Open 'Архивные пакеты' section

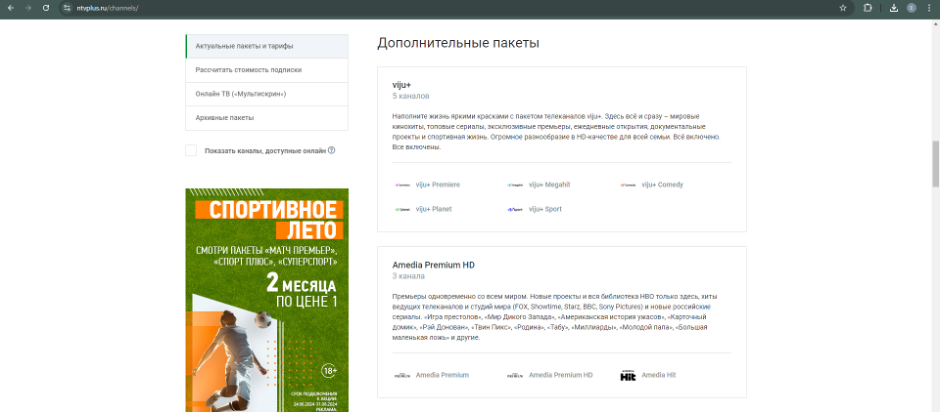[266, 118]
